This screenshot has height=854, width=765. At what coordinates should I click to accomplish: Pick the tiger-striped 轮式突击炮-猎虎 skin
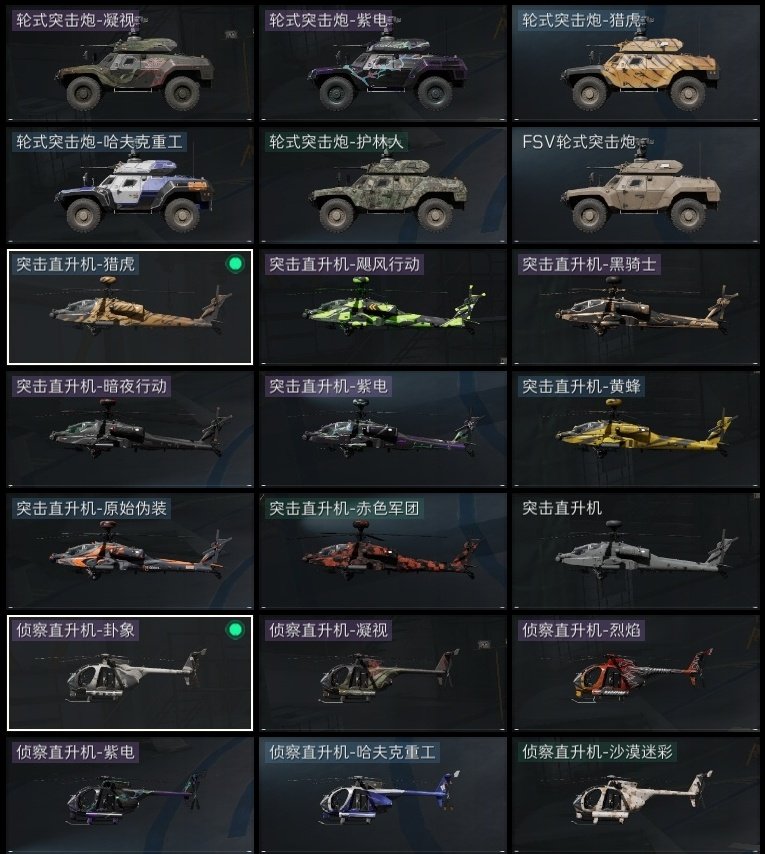point(636,63)
